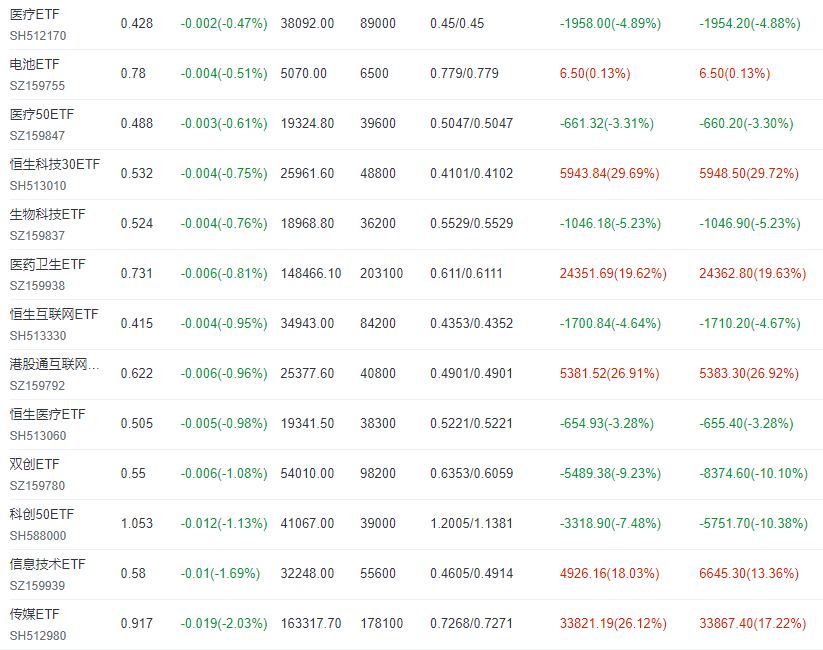Click holding quantity 36200
This screenshot has height=650, width=823.
point(378,224)
